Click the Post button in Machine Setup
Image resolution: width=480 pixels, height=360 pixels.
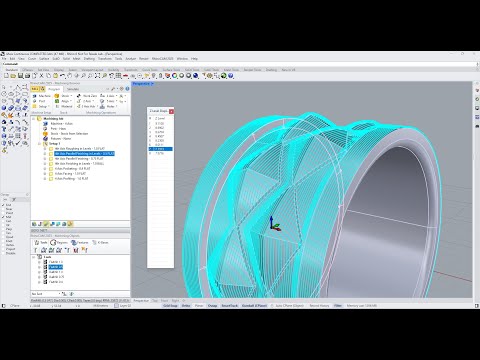[x=39, y=101]
